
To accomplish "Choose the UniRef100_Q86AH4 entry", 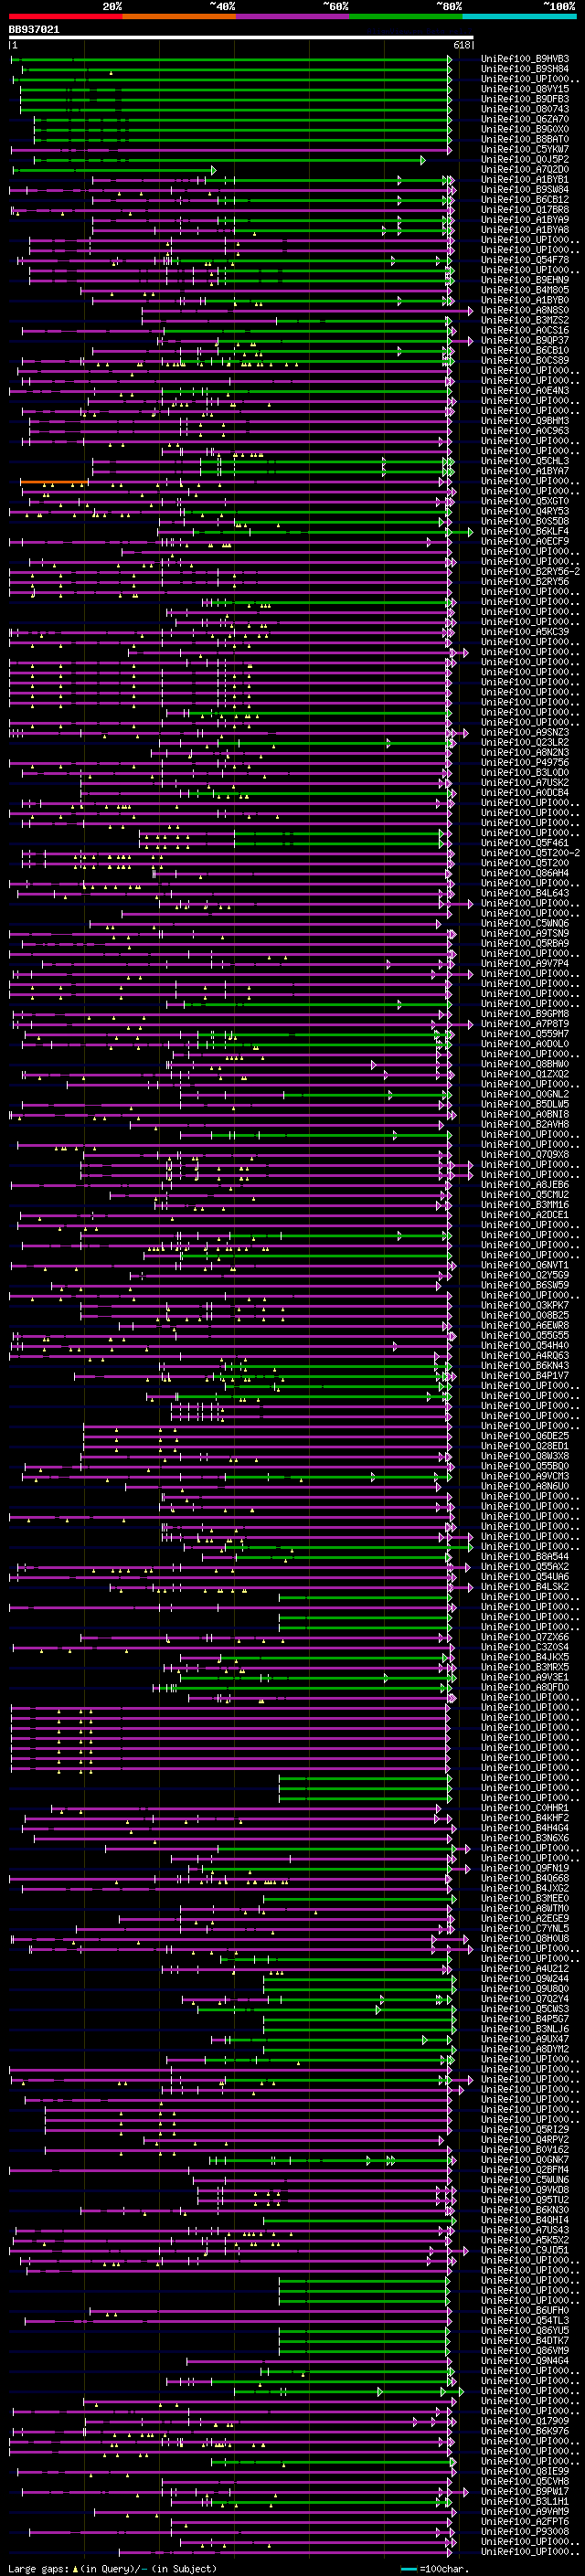I will click(x=525, y=873).
